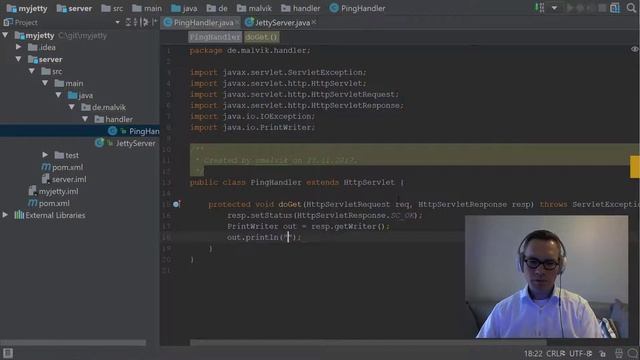The height and width of the screenshot is (360, 640).
Task: Collapse the server module node
Action: (x=18, y=59)
